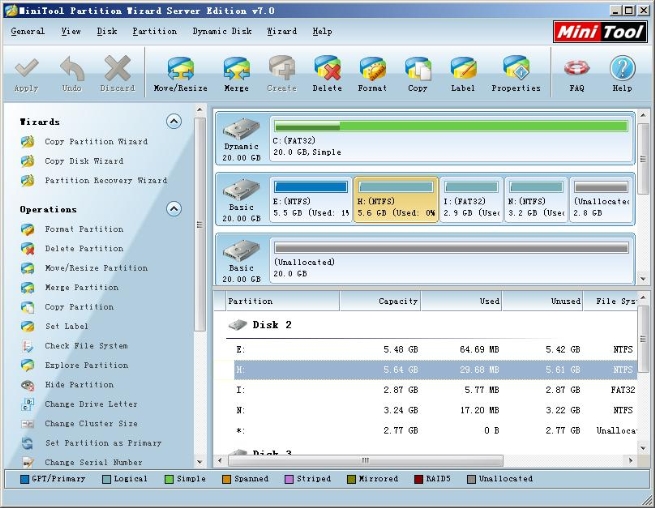
Task: Click the Change Cluster Size icon
Action: pyautogui.click(x=28, y=424)
